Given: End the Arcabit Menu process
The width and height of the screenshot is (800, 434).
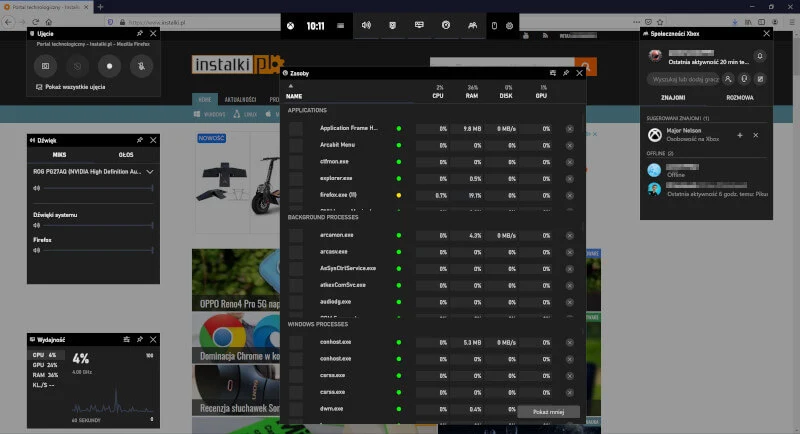Looking at the screenshot, I should coord(569,146).
